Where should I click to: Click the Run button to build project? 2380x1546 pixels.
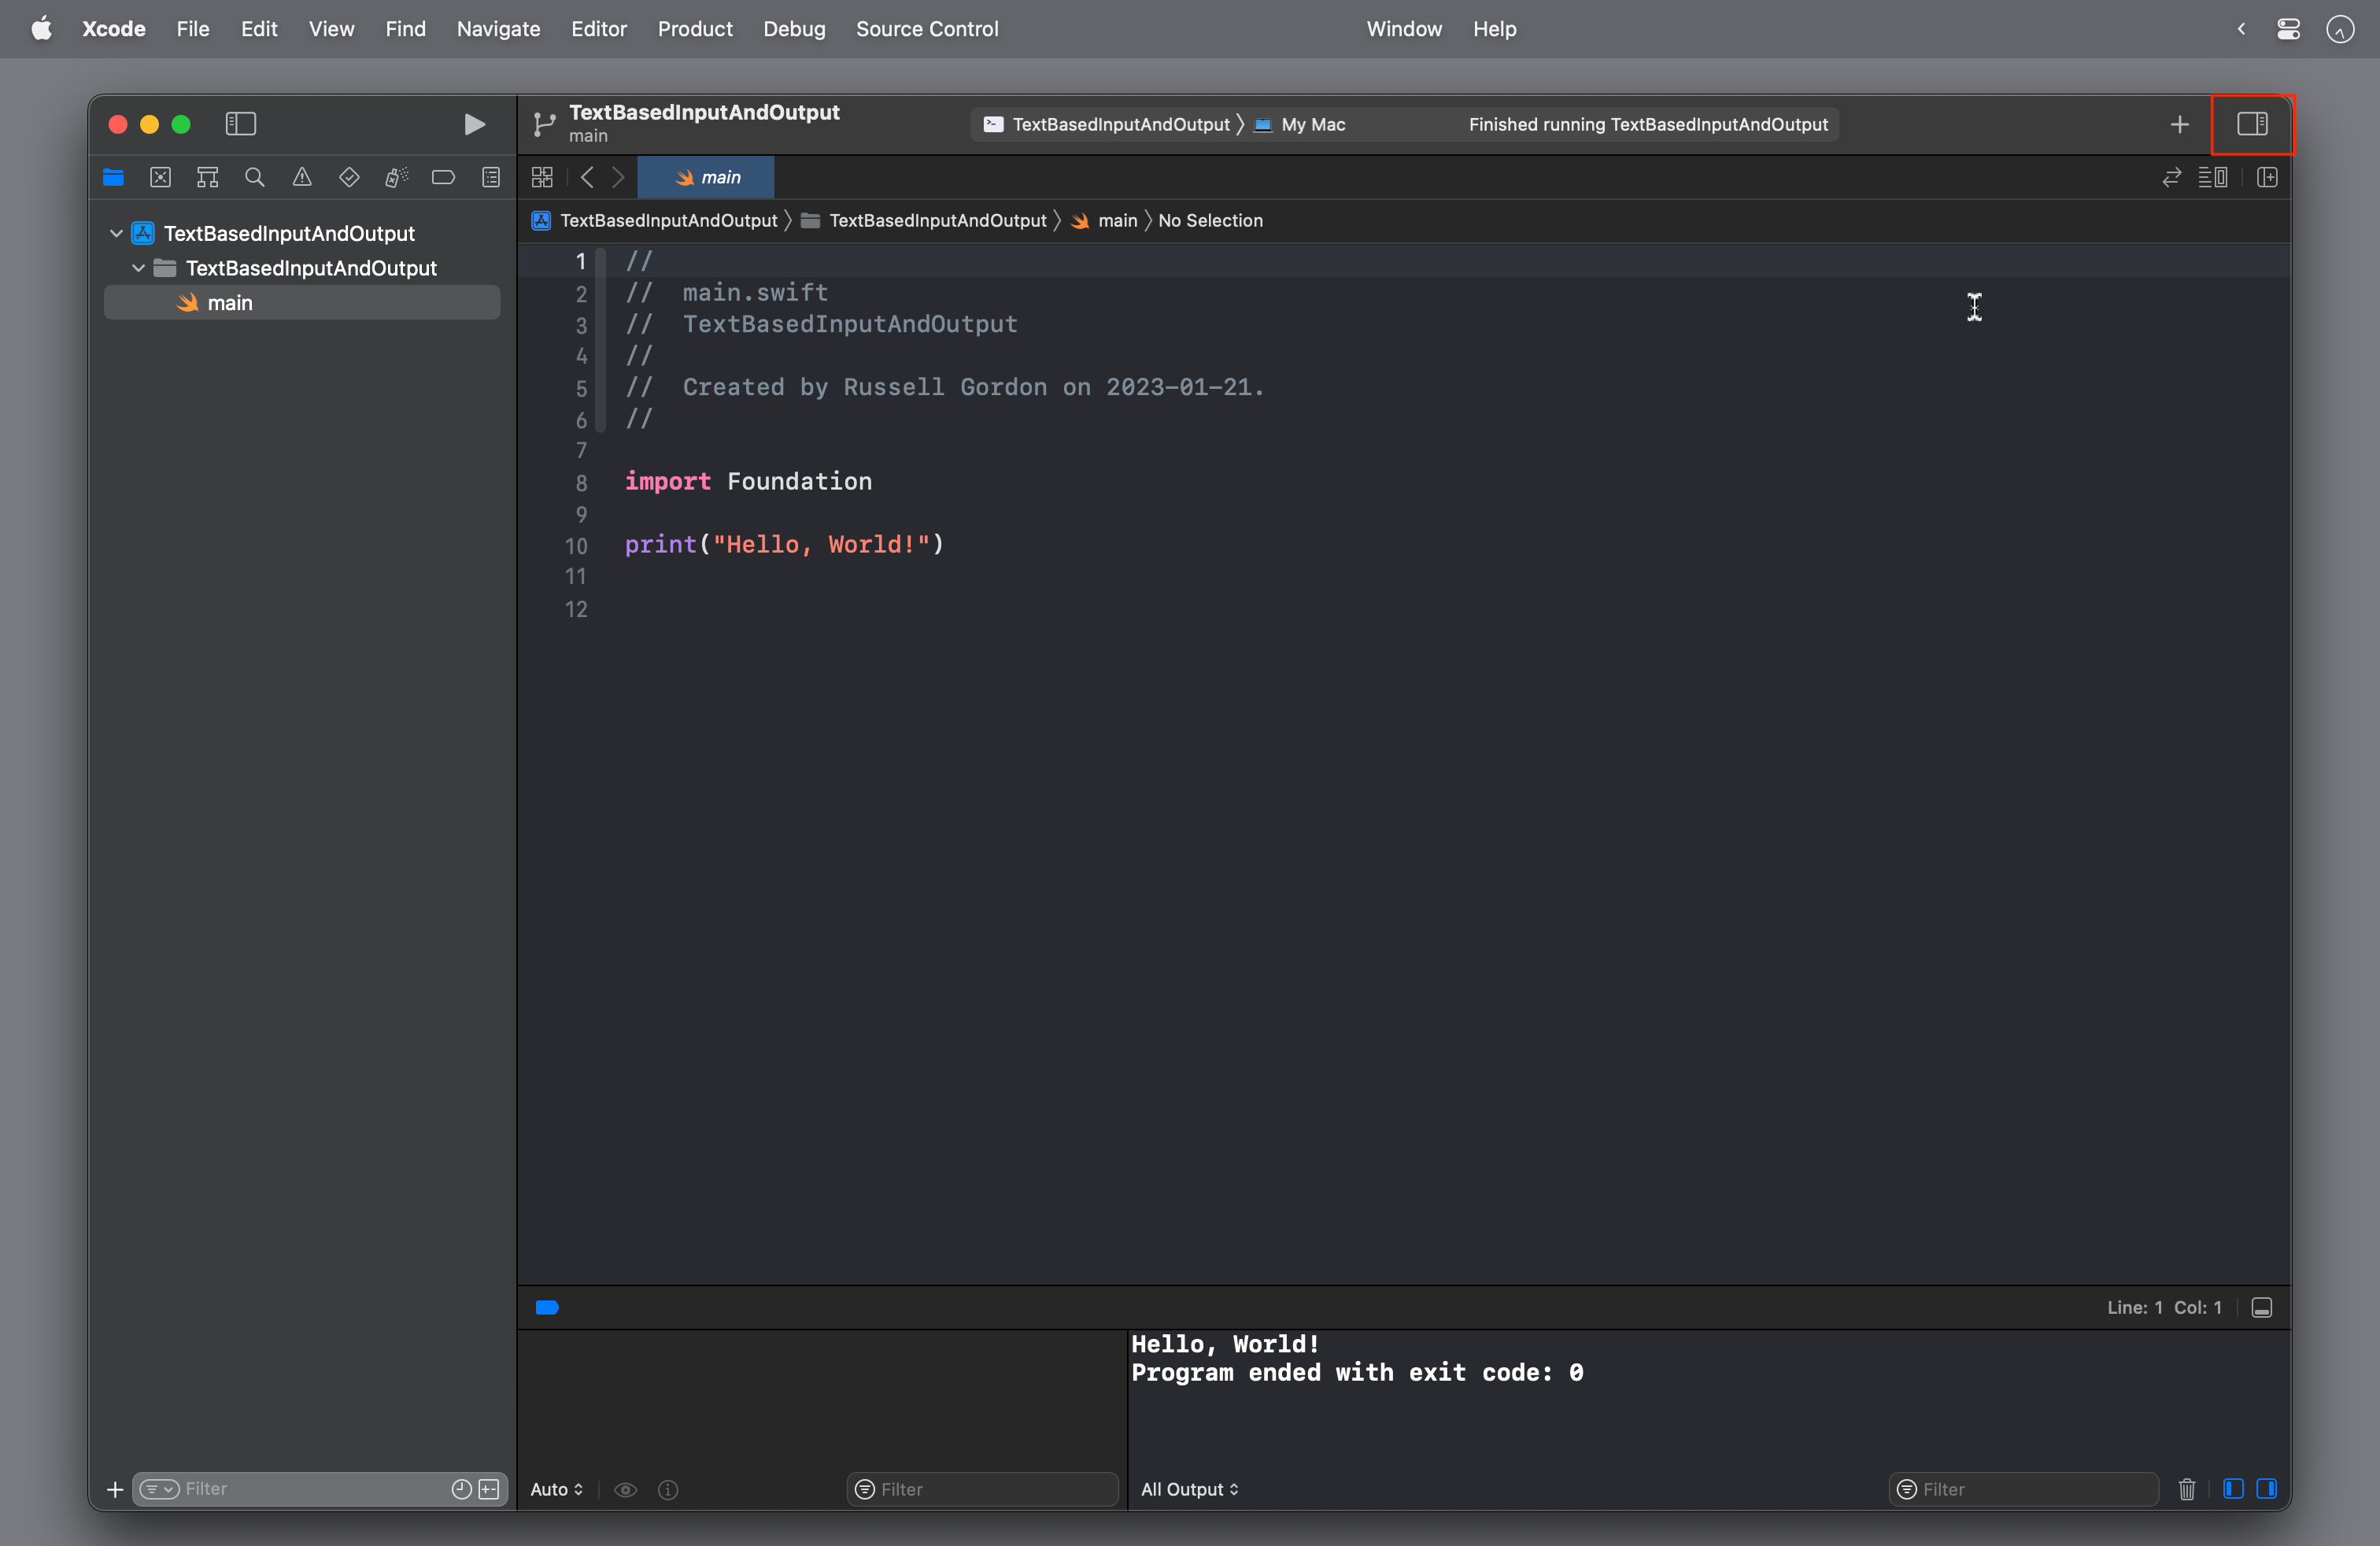click(475, 124)
